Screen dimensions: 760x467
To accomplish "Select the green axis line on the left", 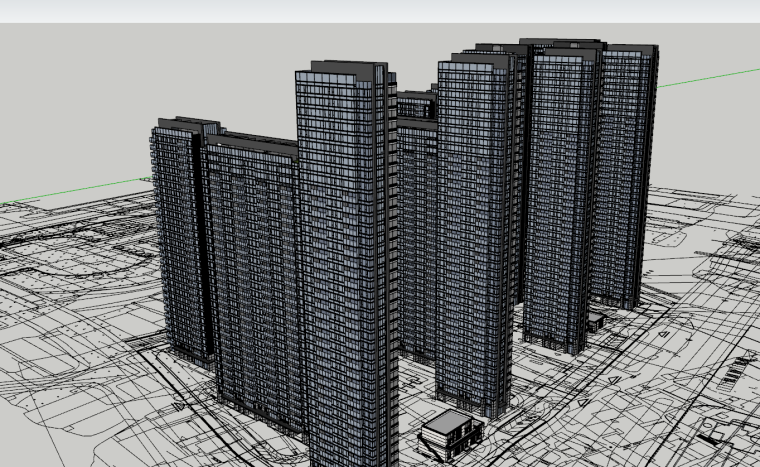I will click(80, 190).
